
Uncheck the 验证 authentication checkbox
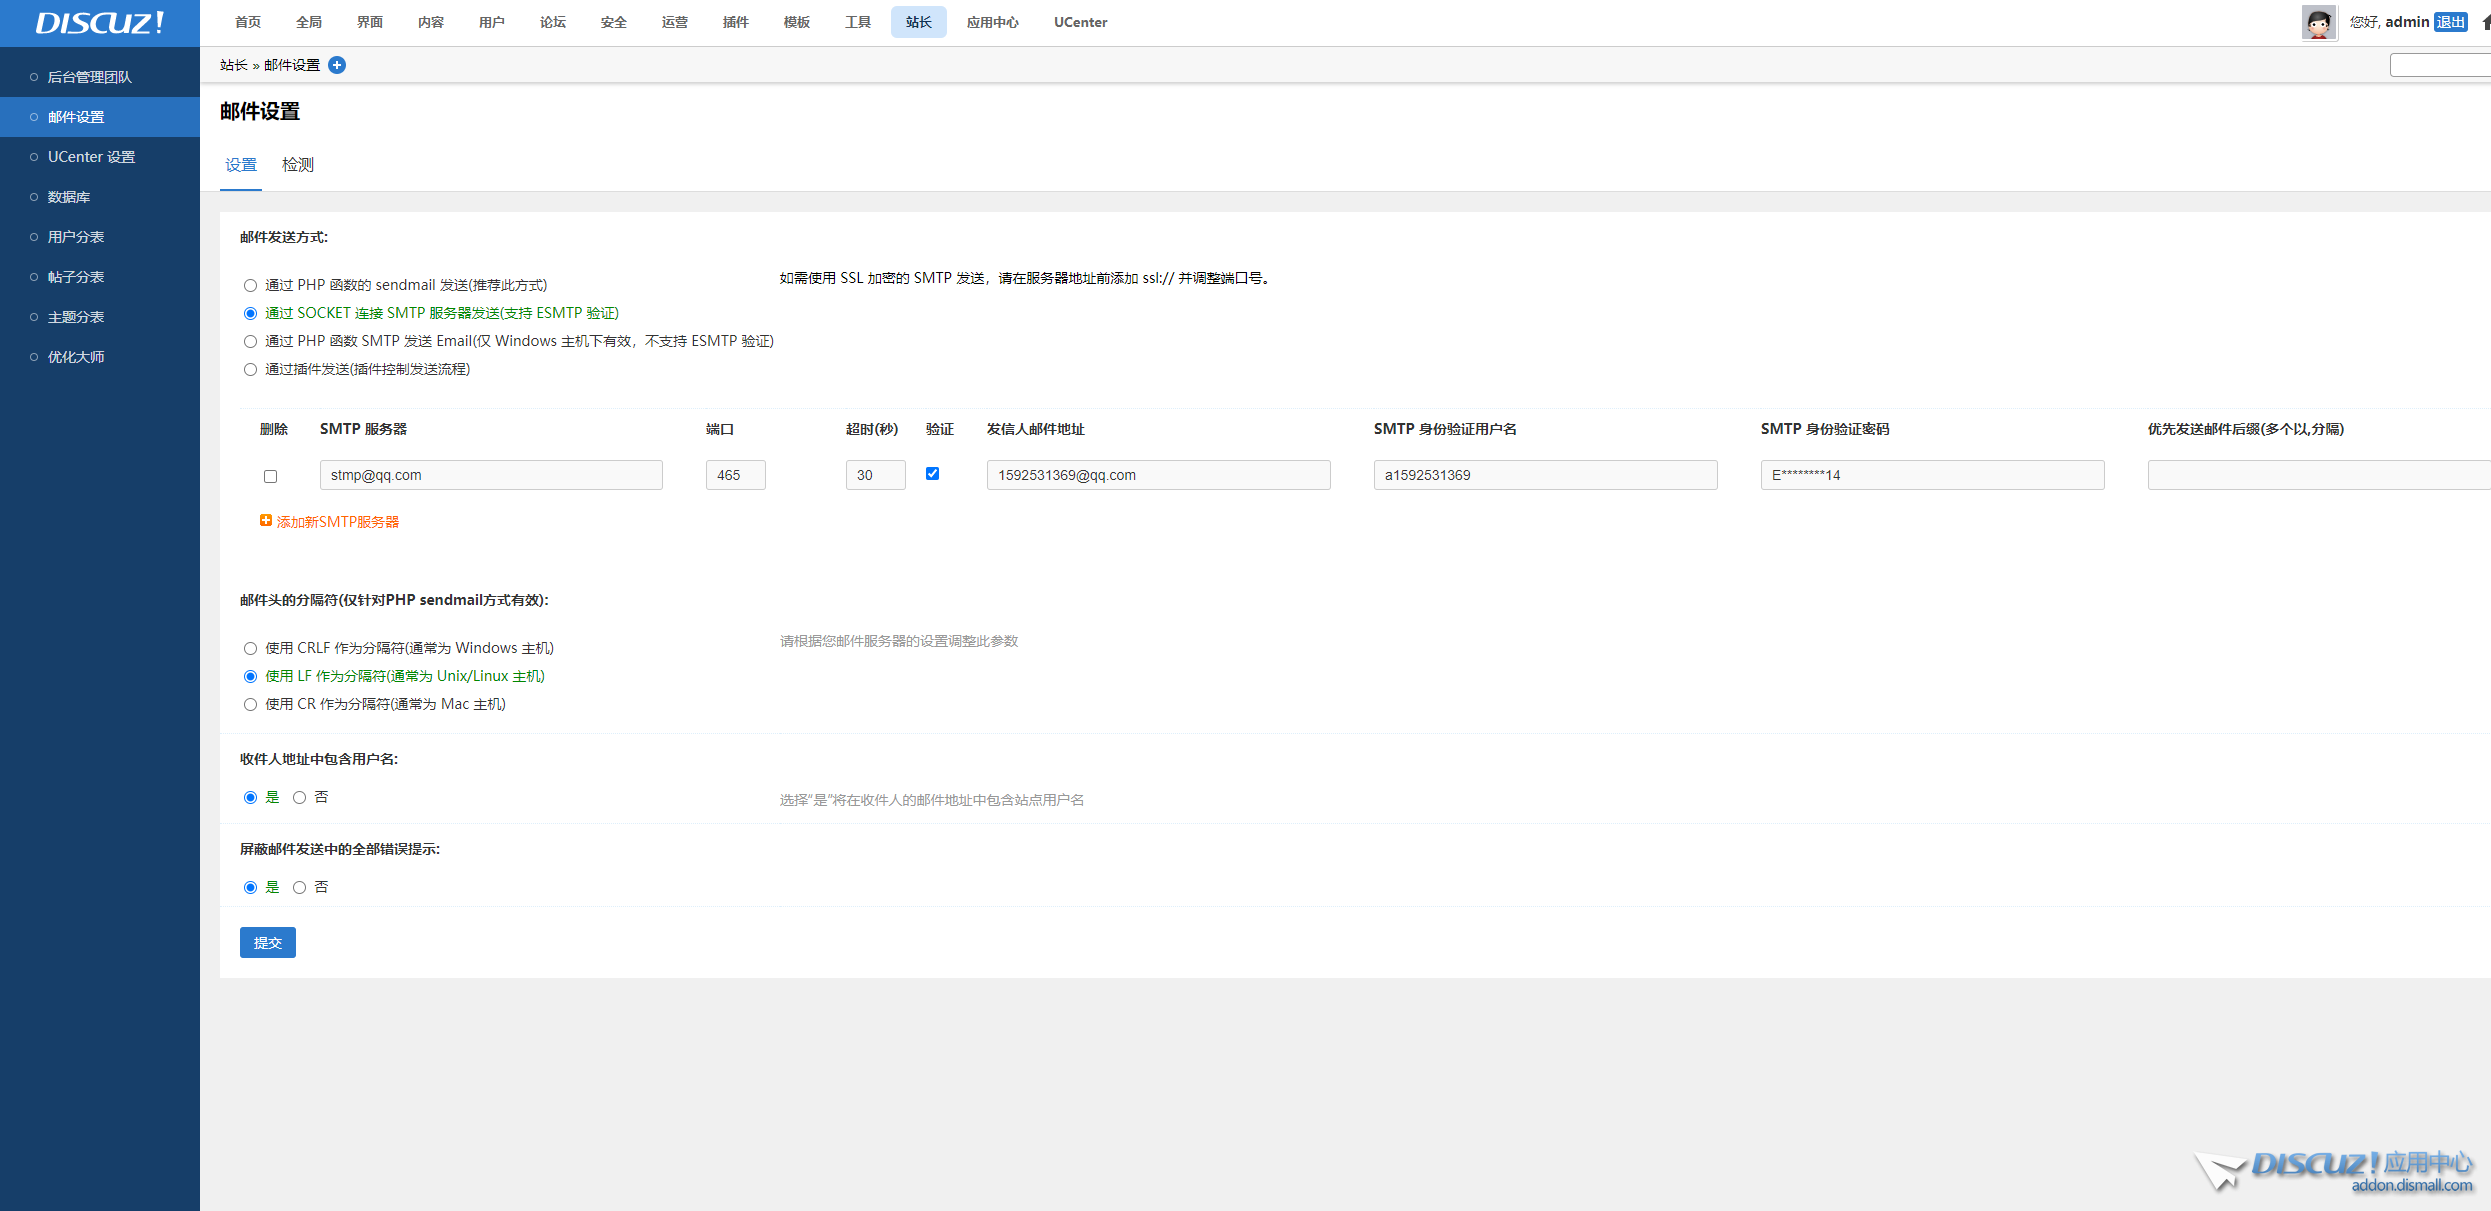tap(932, 474)
